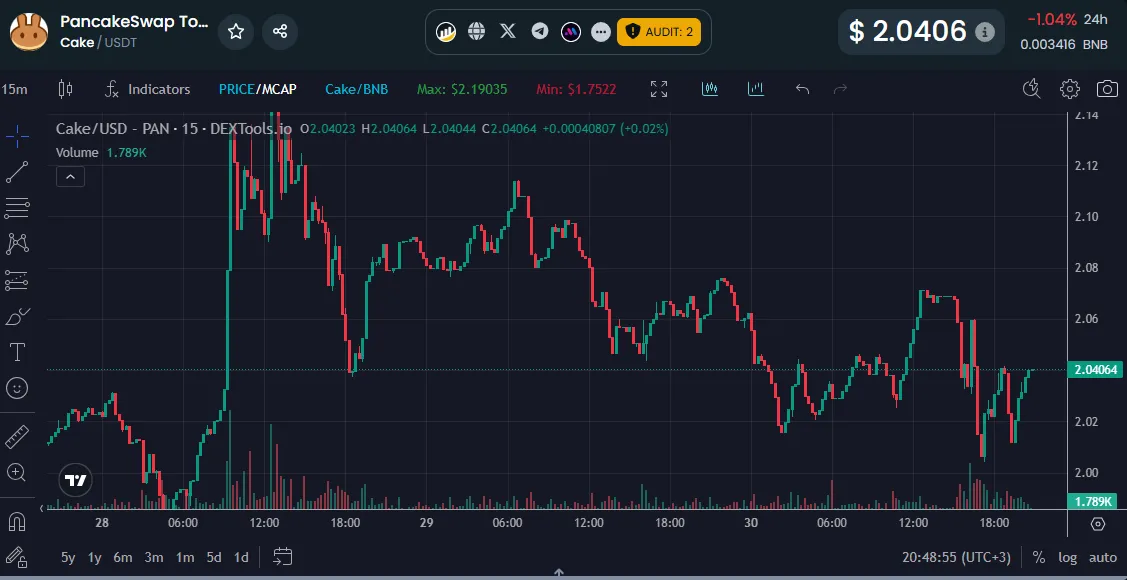Toggle Cake/BNB pair pricing

pos(356,89)
